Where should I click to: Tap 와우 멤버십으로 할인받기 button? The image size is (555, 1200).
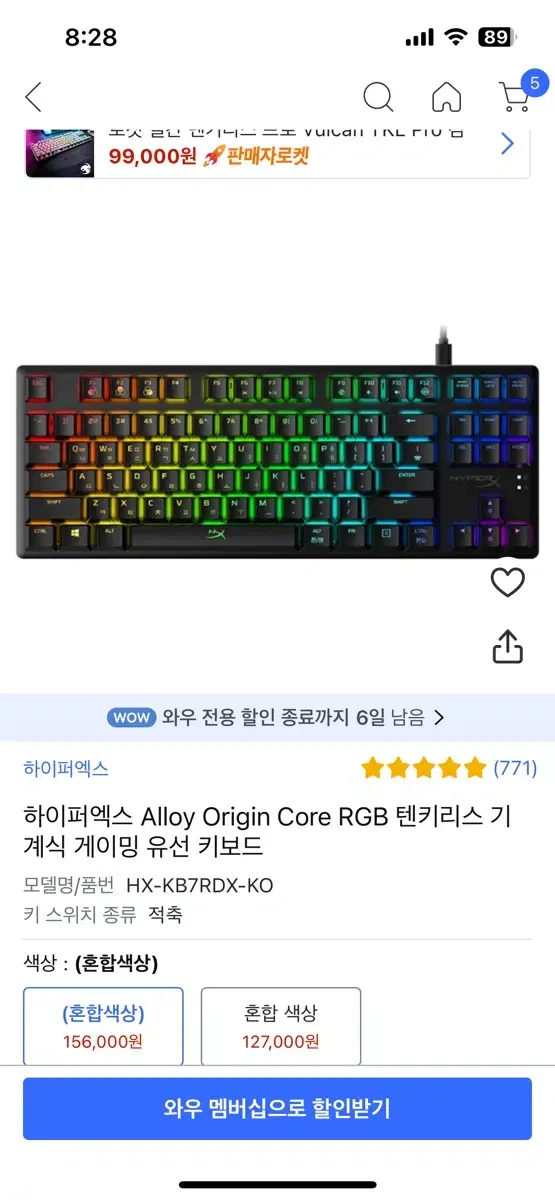click(x=277, y=1108)
